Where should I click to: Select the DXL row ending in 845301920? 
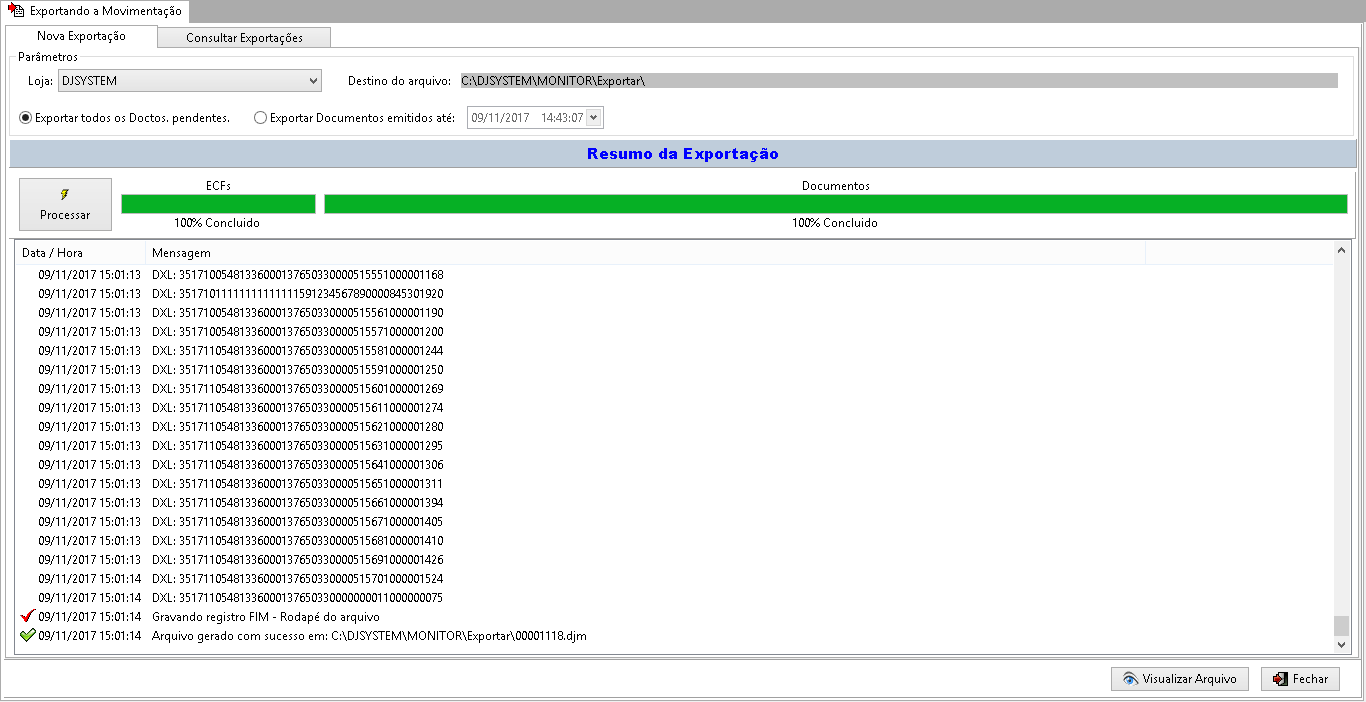pyautogui.click(x=675, y=293)
